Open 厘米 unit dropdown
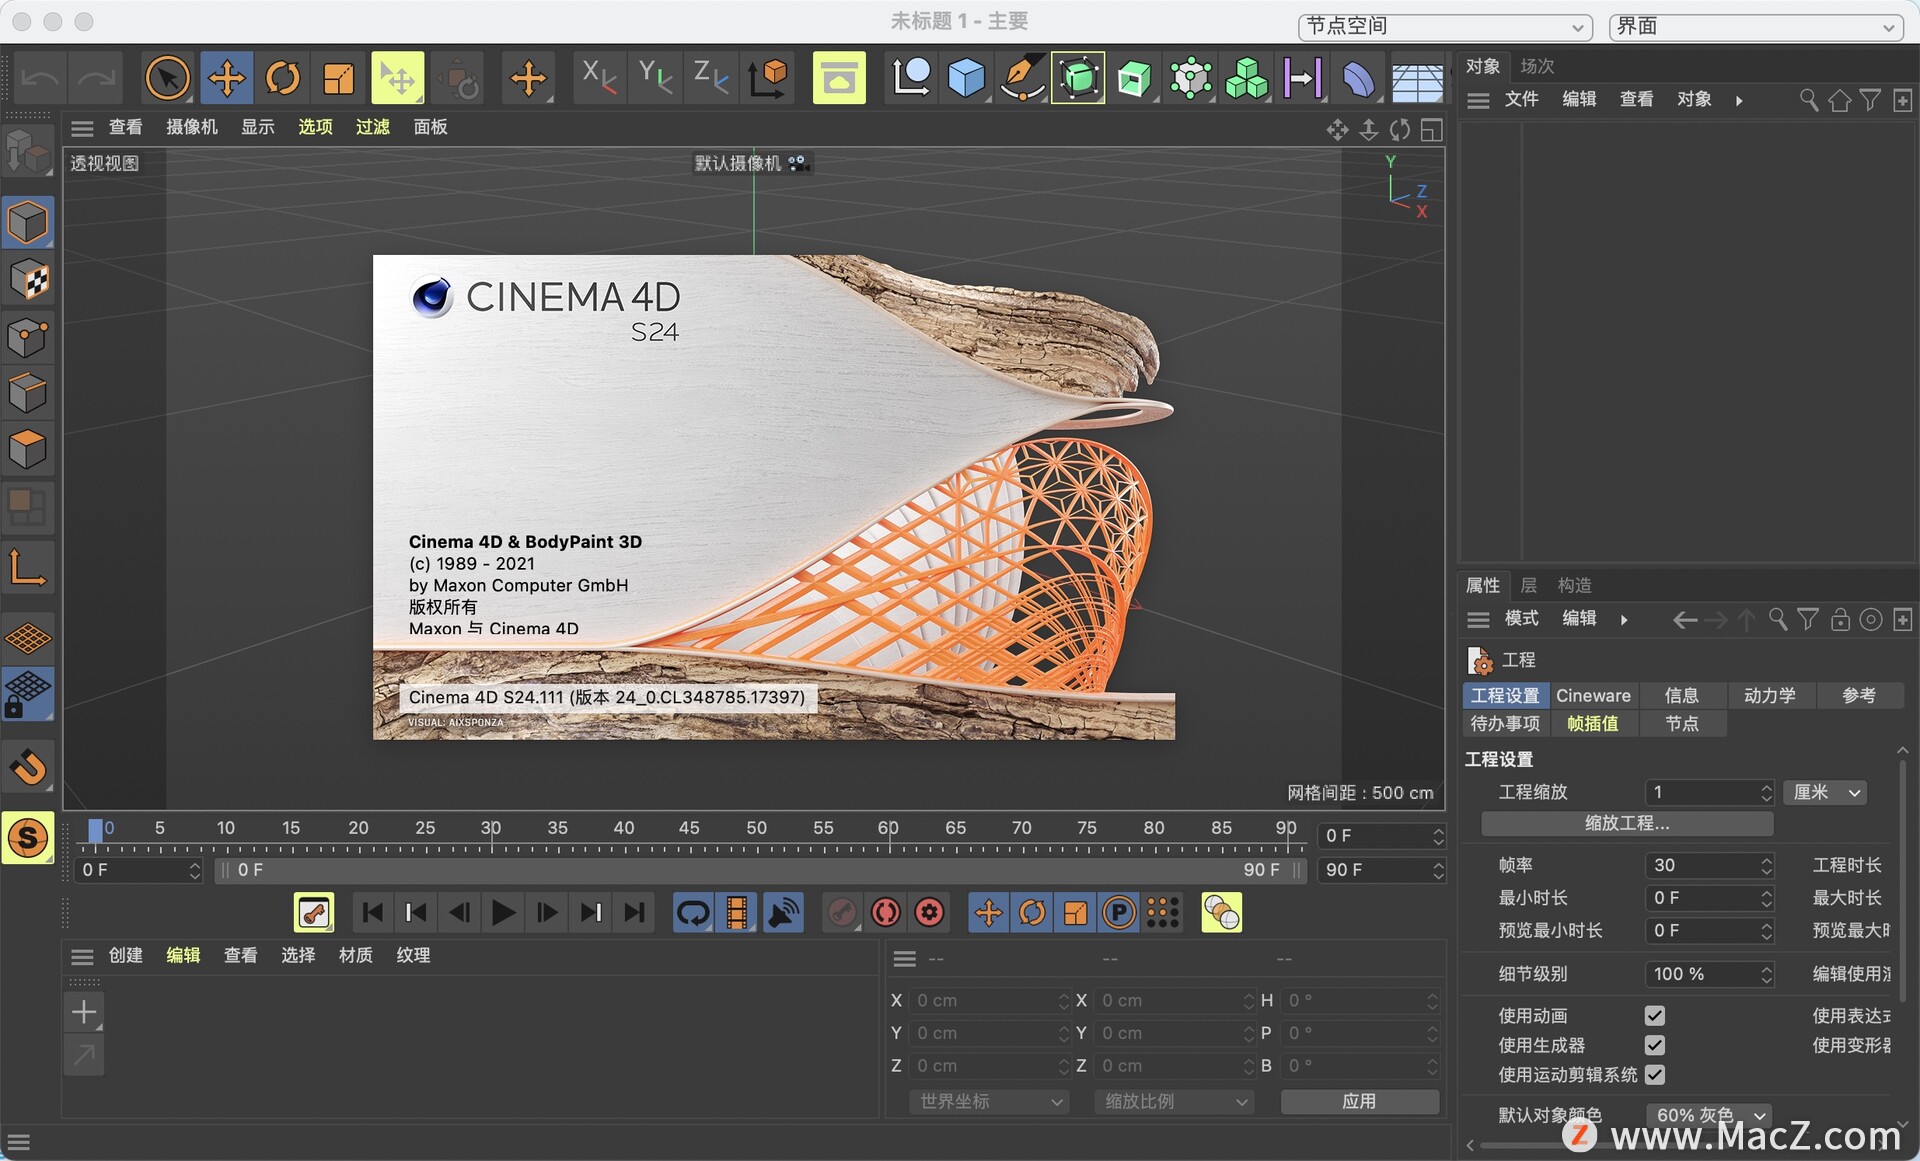Screen dimensions: 1920x1161 [1827, 793]
